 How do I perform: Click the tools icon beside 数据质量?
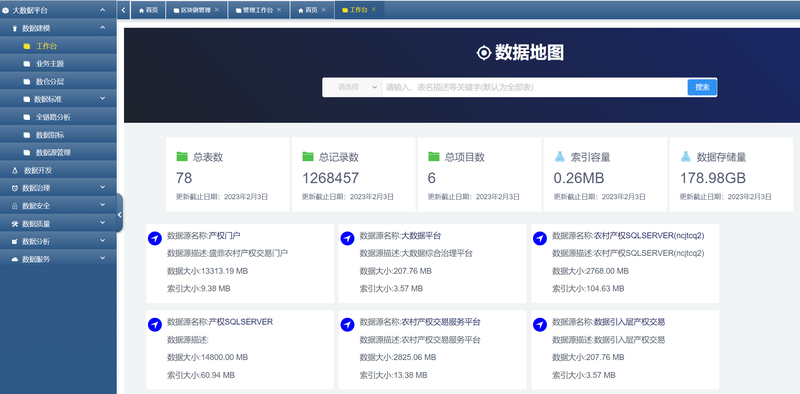[15, 224]
